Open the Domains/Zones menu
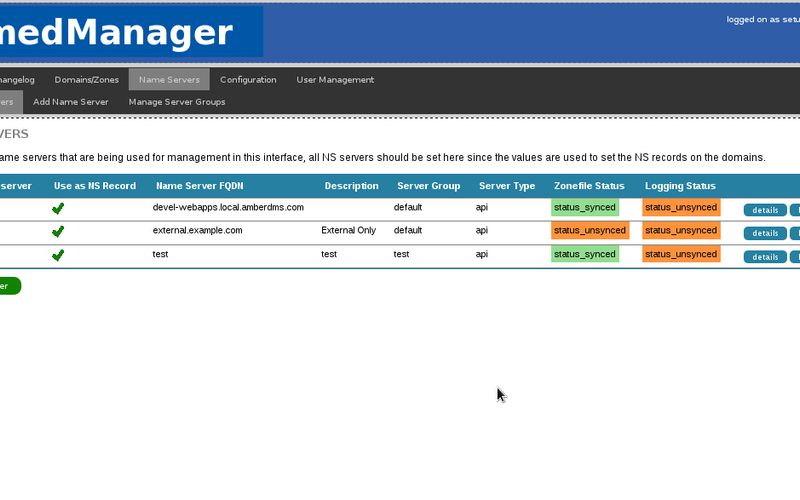The height and width of the screenshot is (500, 800). tap(87, 80)
